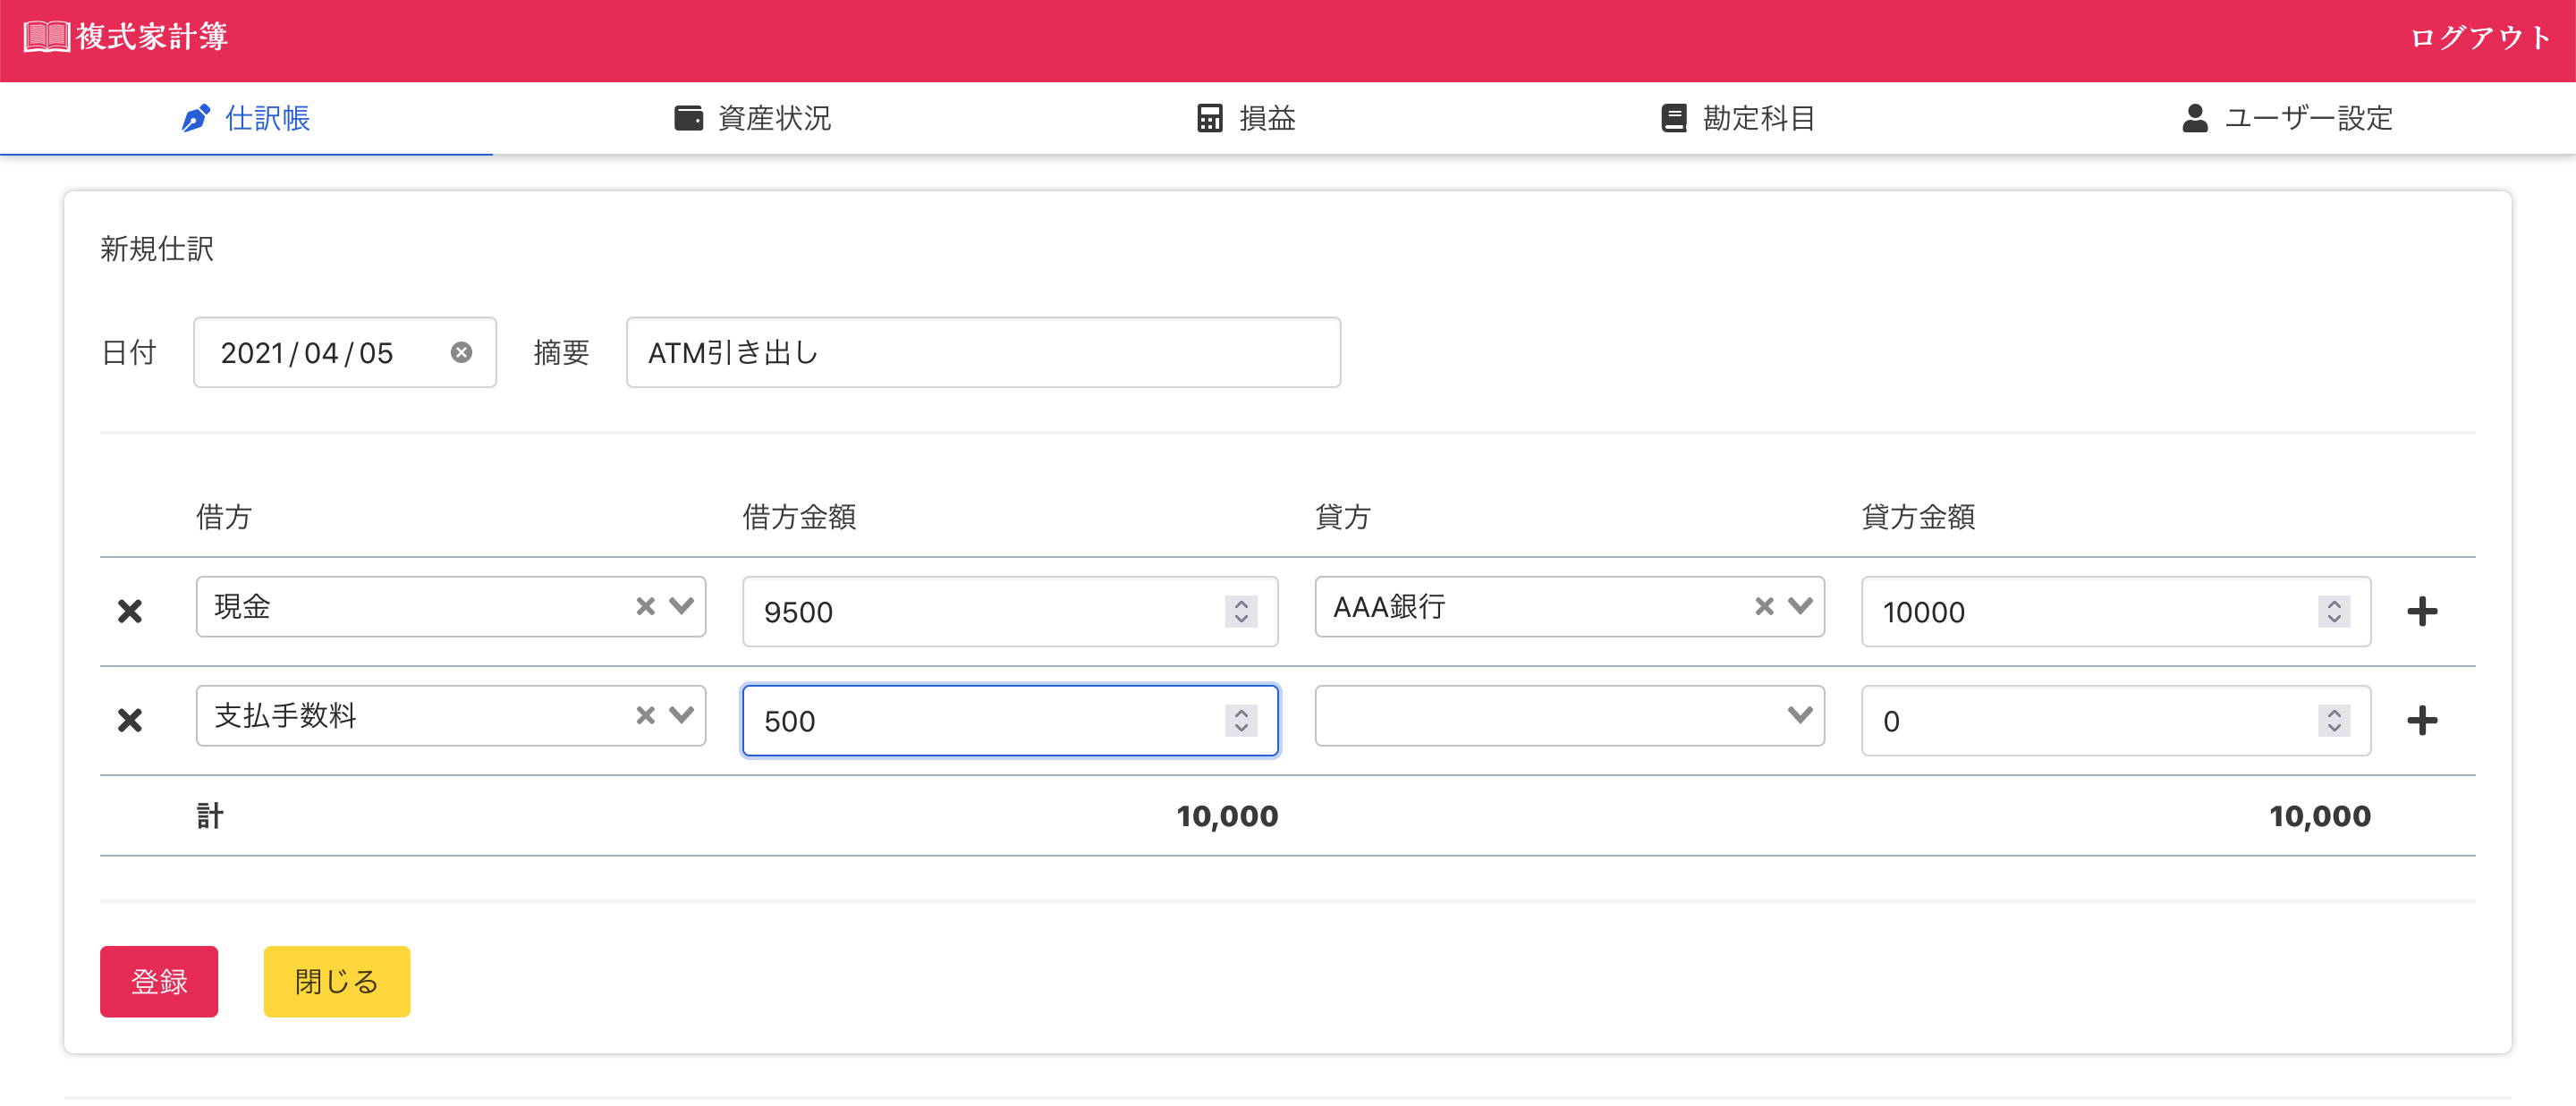Open the 支払手数料 account dropdown
The image size is (2576, 1106).
[682, 715]
